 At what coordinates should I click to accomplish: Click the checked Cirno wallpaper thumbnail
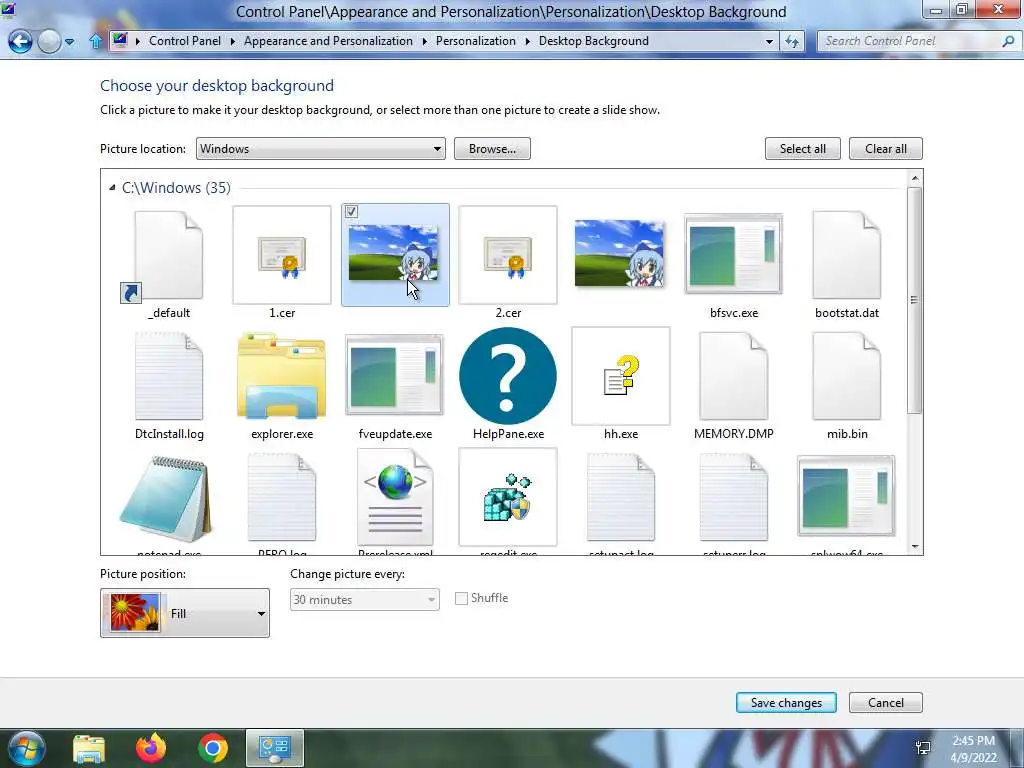tap(394, 255)
